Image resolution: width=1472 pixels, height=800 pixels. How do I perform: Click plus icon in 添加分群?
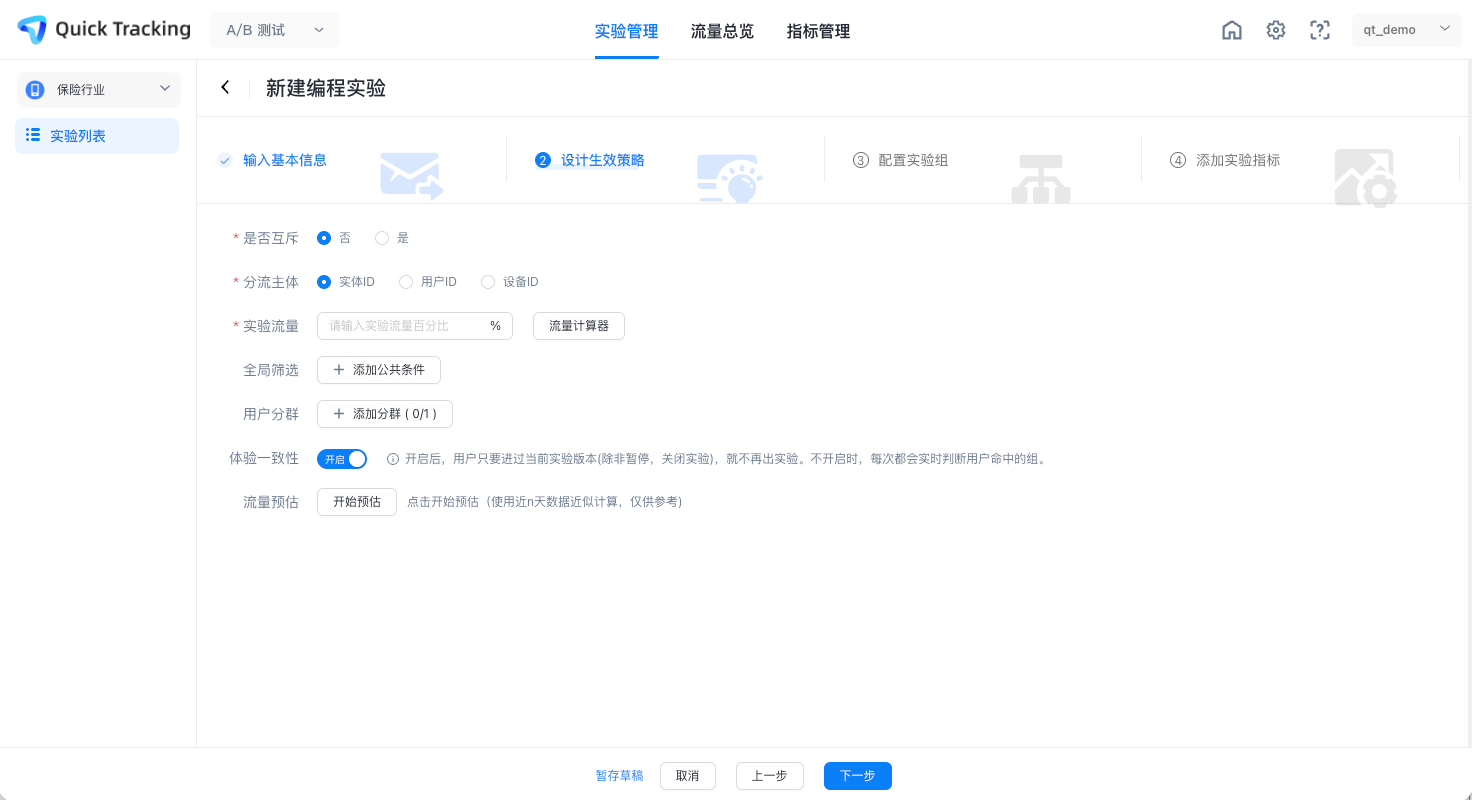tap(339, 414)
